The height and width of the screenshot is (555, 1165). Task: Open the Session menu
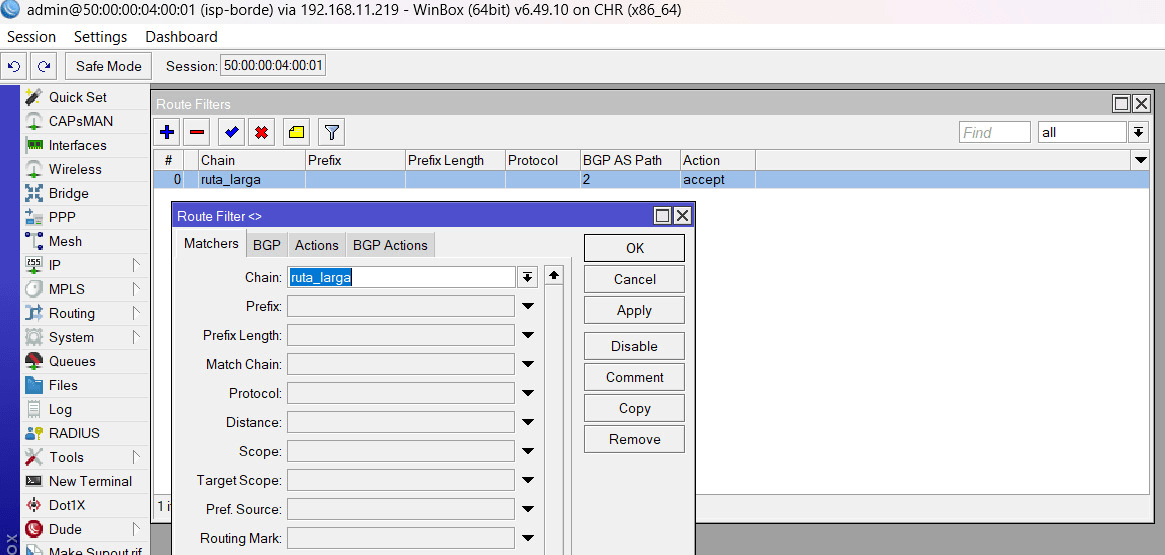tap(31, 36)
